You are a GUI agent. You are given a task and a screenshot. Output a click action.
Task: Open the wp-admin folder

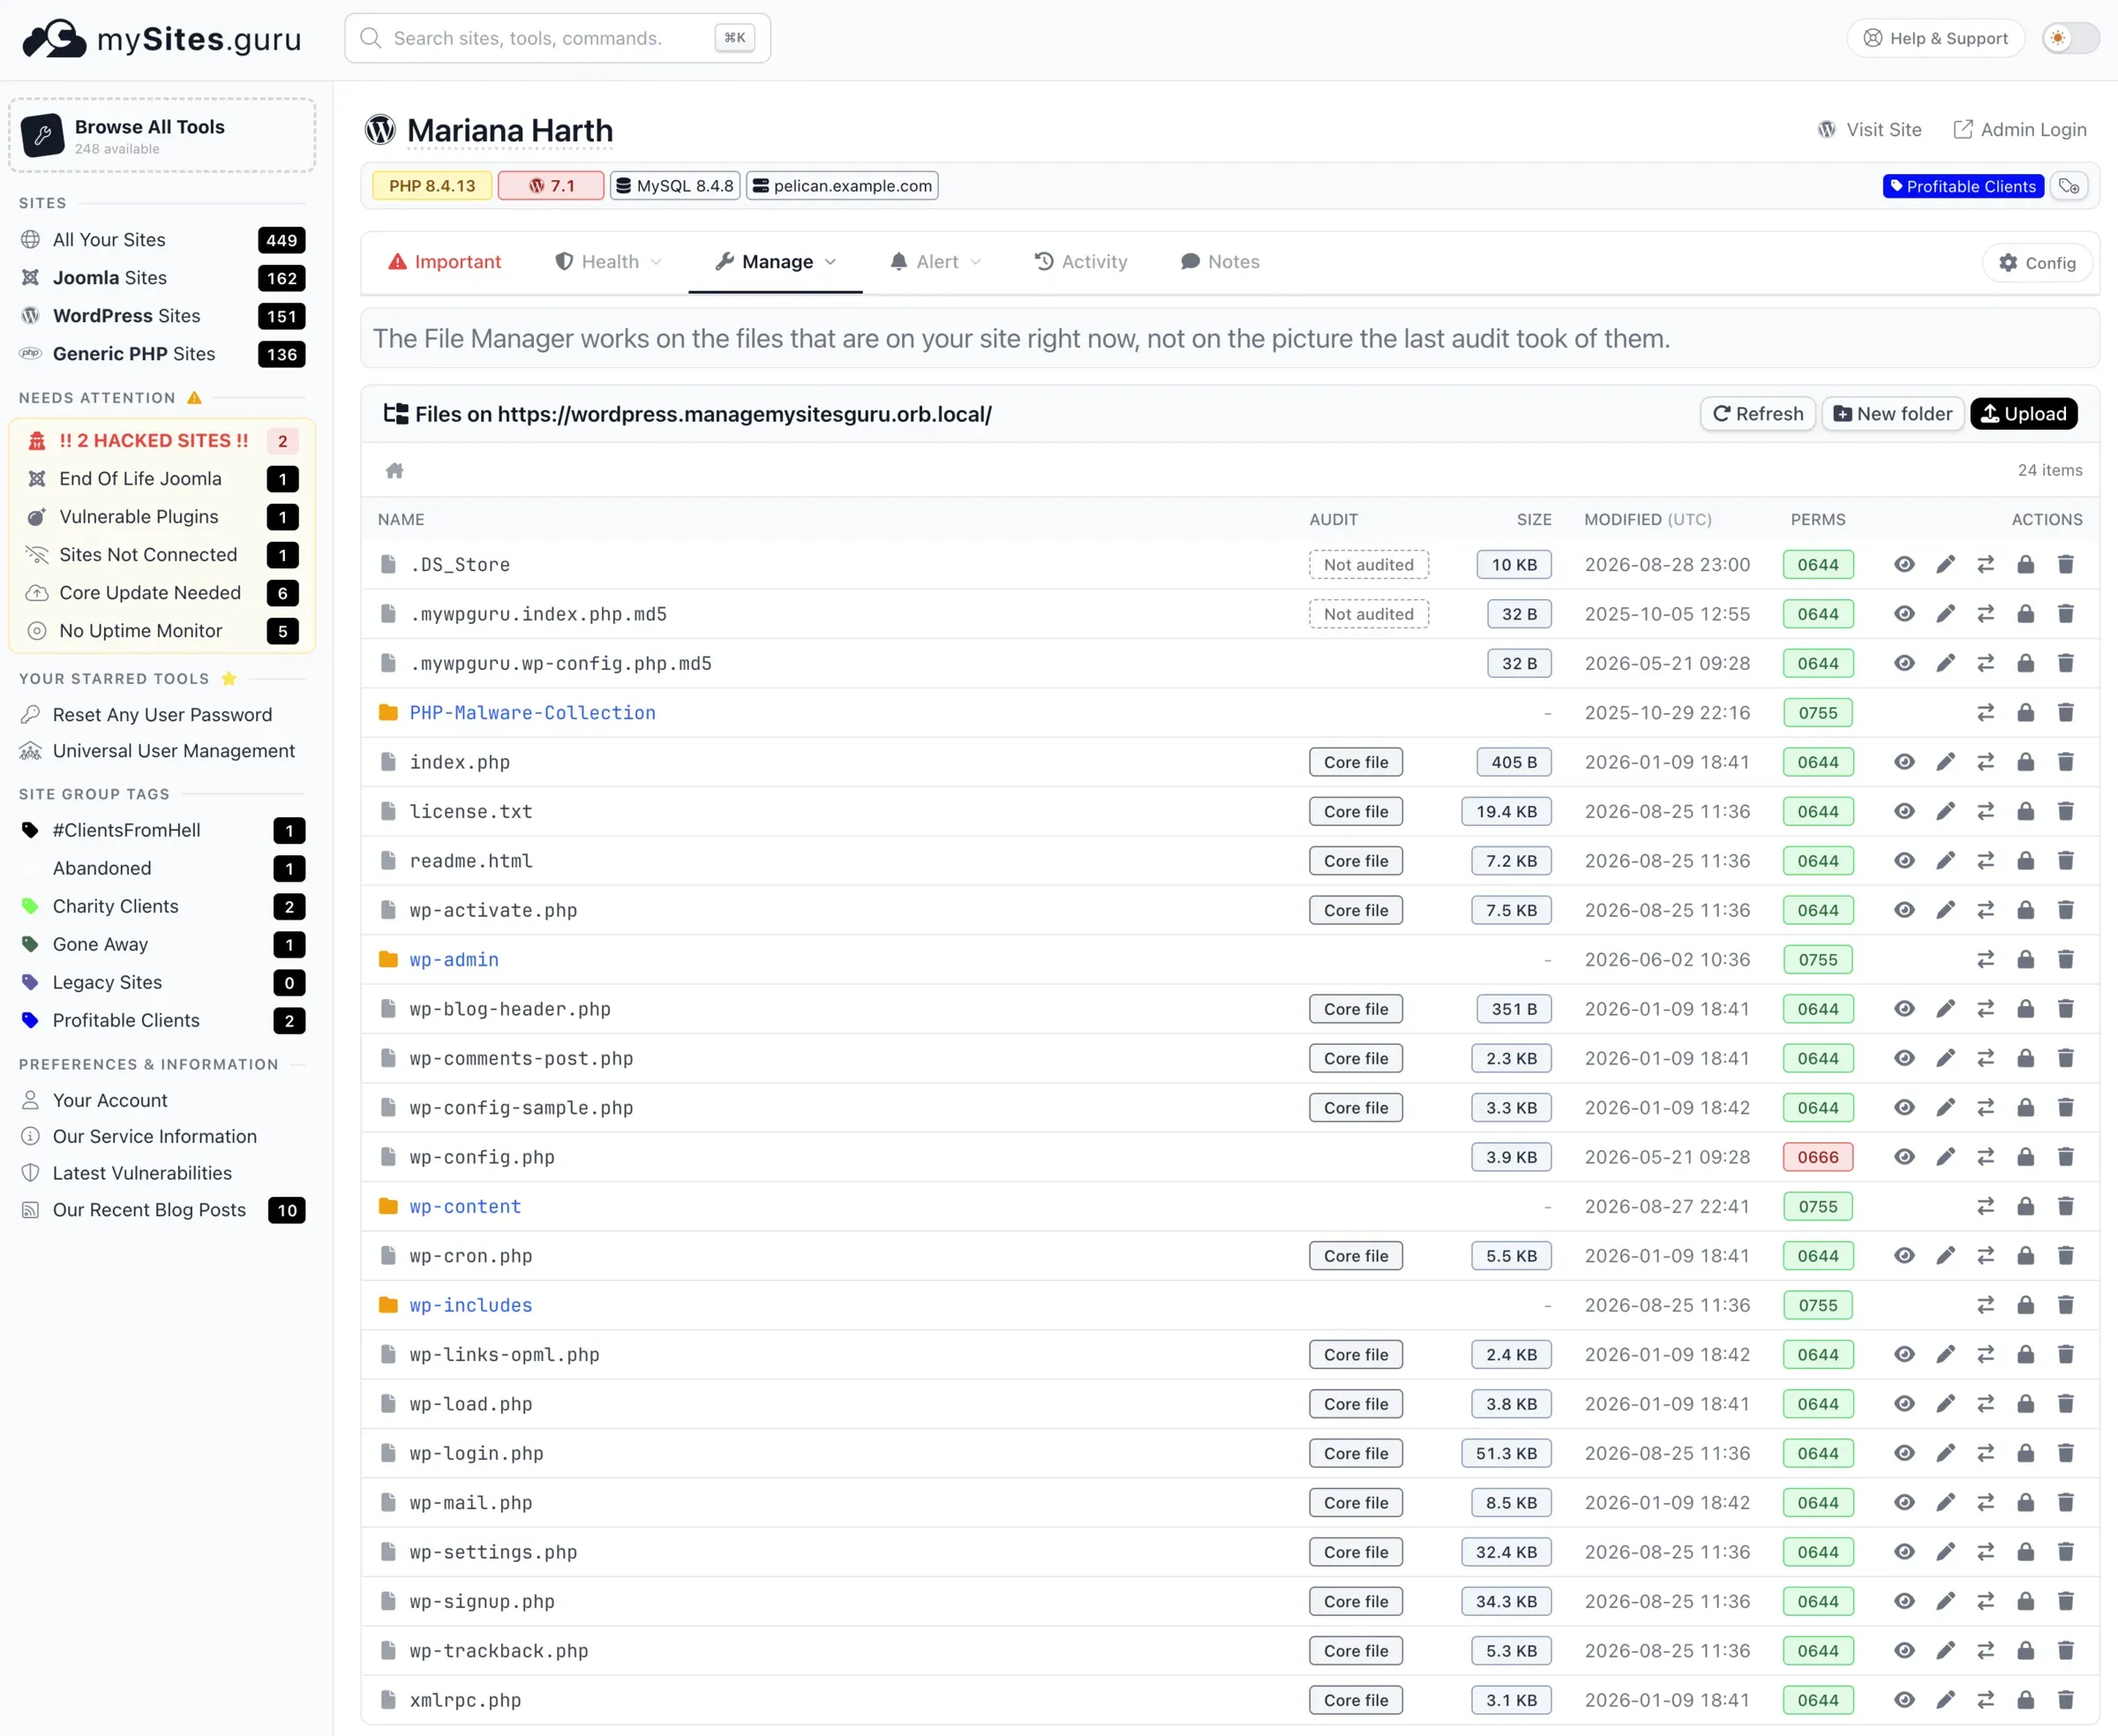coord(454,960)
